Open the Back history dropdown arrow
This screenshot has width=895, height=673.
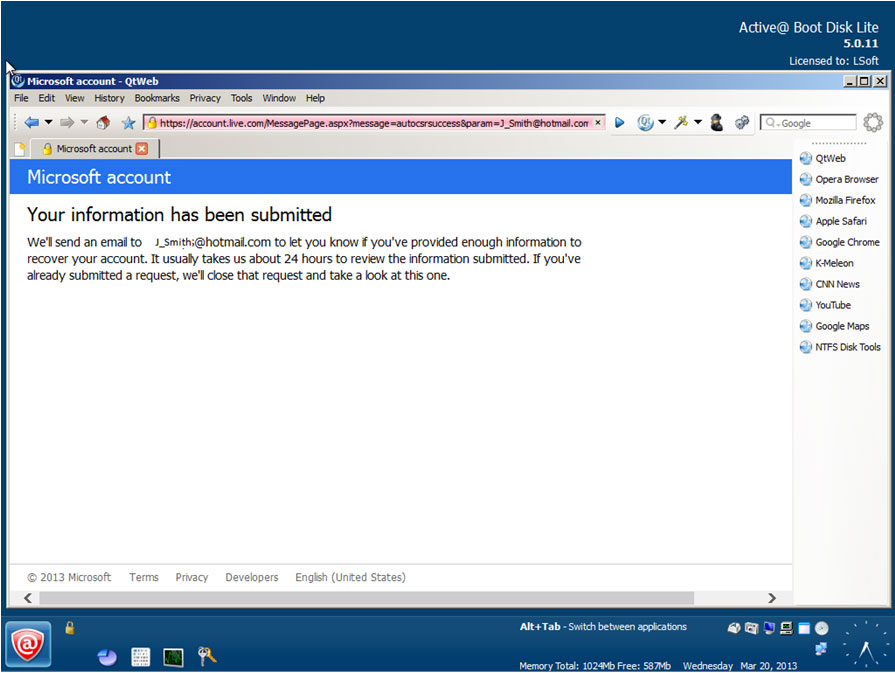[49, 122]
